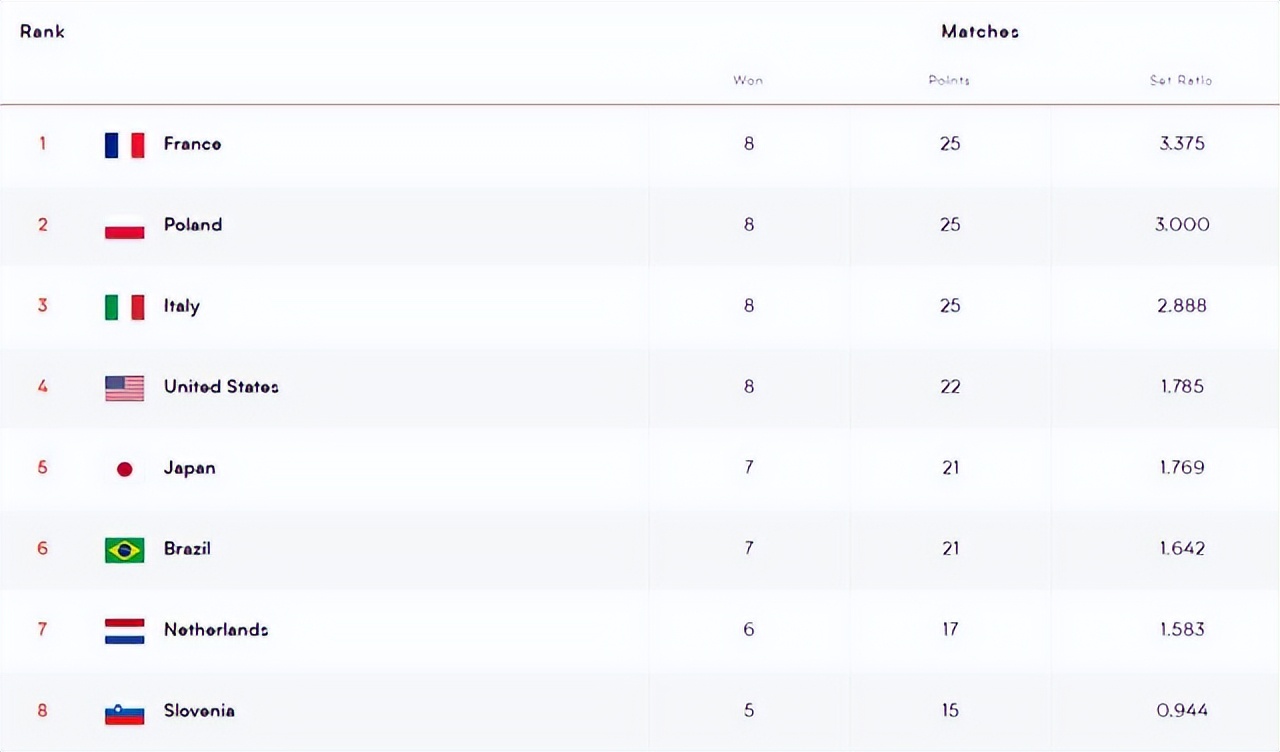The width and height of the screenshot is (1280, 752).
Task: Click France's points value 25
Action: [950, 144]
